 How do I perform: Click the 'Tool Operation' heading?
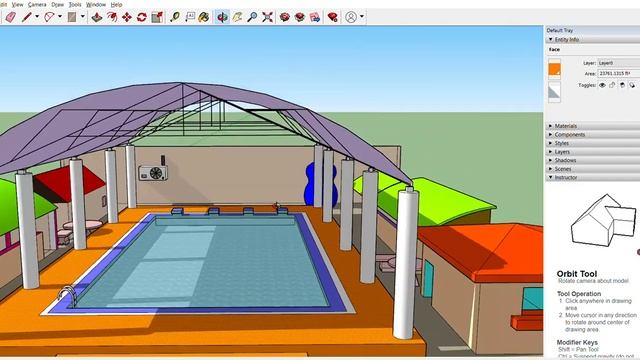[579, 294]
